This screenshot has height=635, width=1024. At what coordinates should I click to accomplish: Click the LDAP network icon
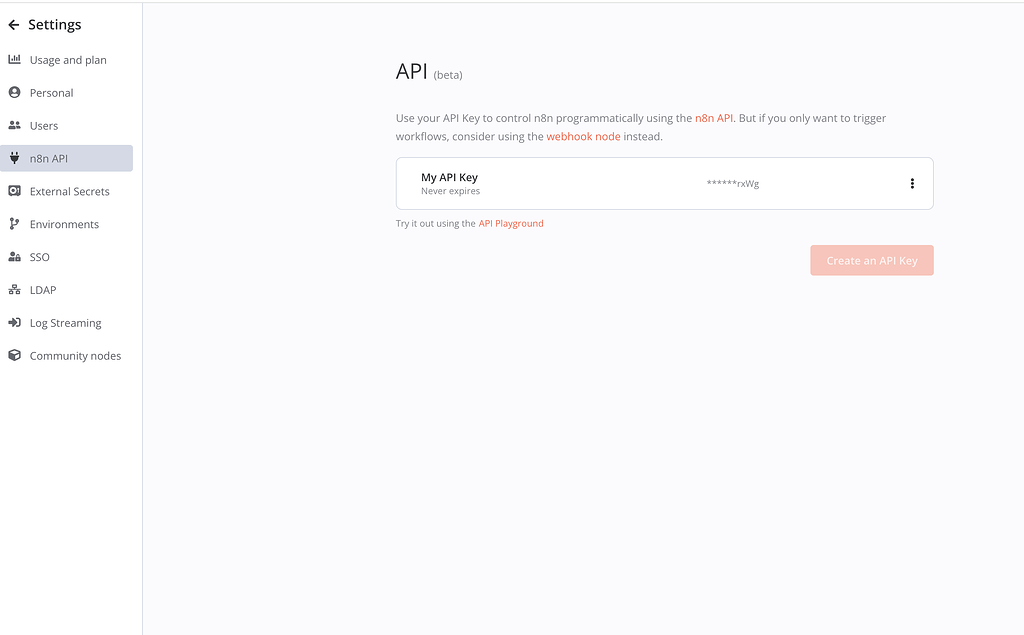(x=17, y=290)
